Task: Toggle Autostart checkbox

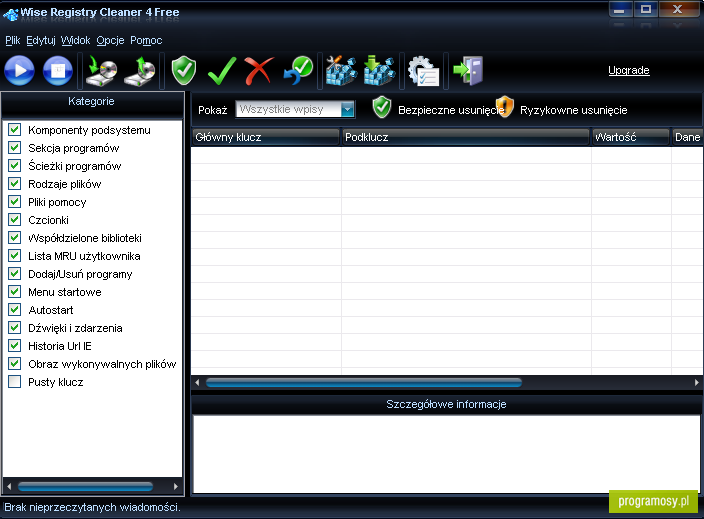Action: point(14,310)
